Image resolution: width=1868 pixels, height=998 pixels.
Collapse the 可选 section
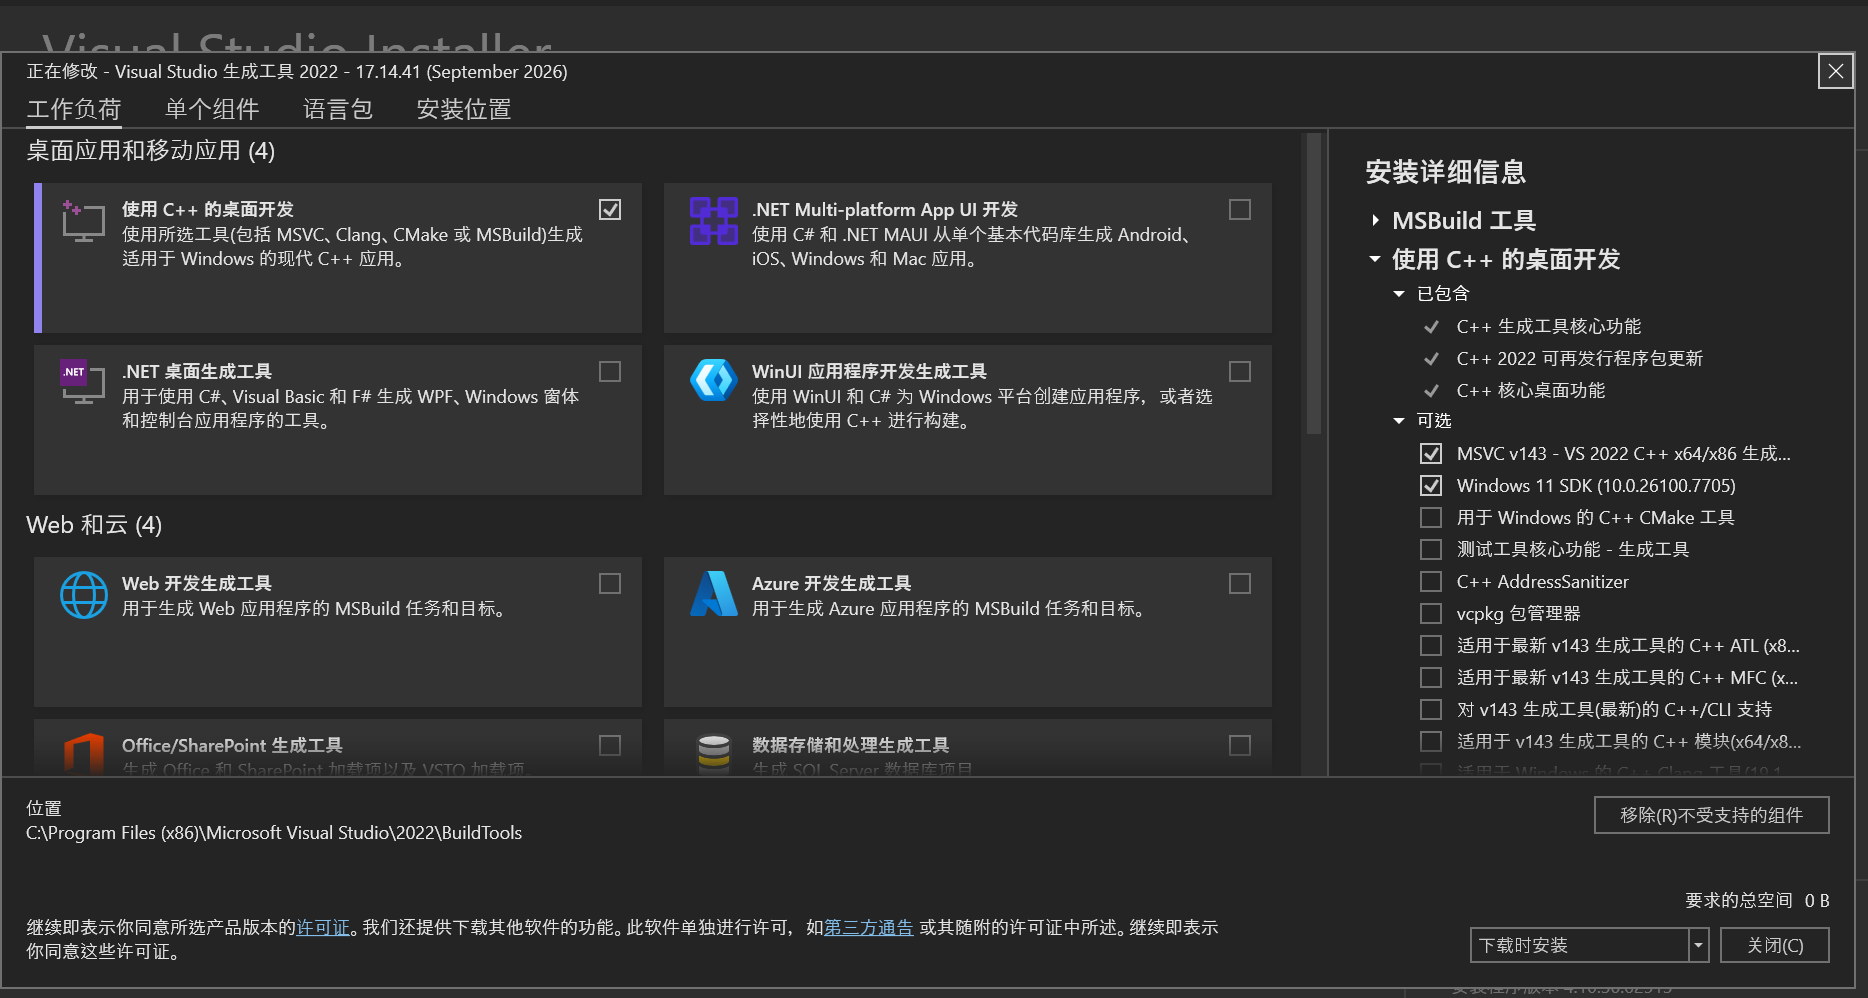(x=1399, y=421)
